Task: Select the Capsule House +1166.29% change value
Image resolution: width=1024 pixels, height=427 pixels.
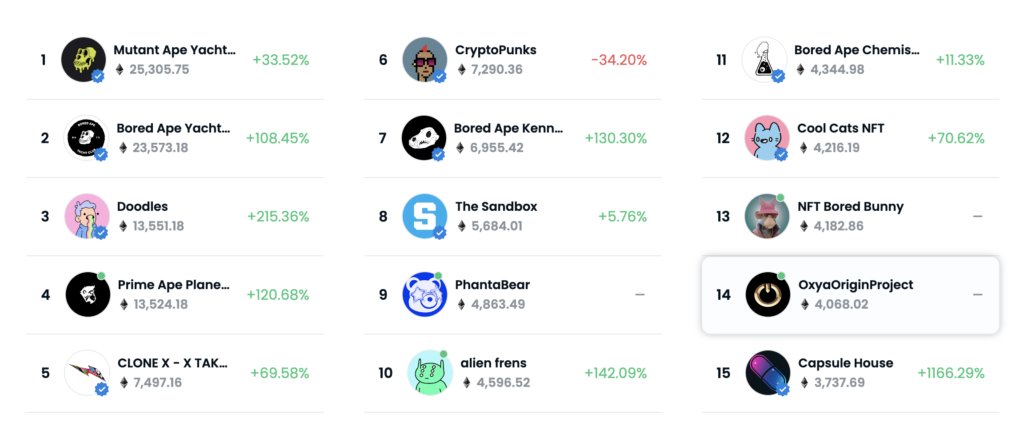Action: tap(951, 373)
